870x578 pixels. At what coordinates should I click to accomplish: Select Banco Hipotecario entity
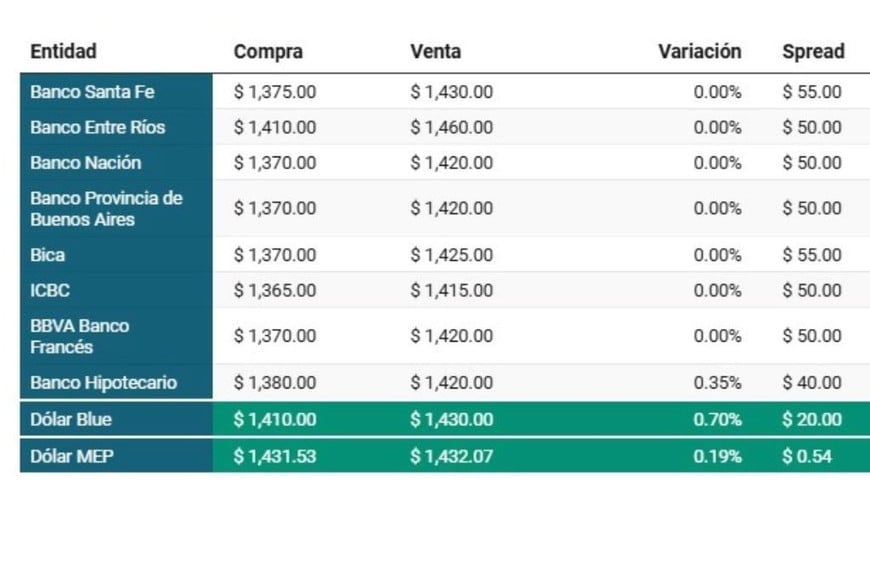pyautogui.click(x=104, y=382)
